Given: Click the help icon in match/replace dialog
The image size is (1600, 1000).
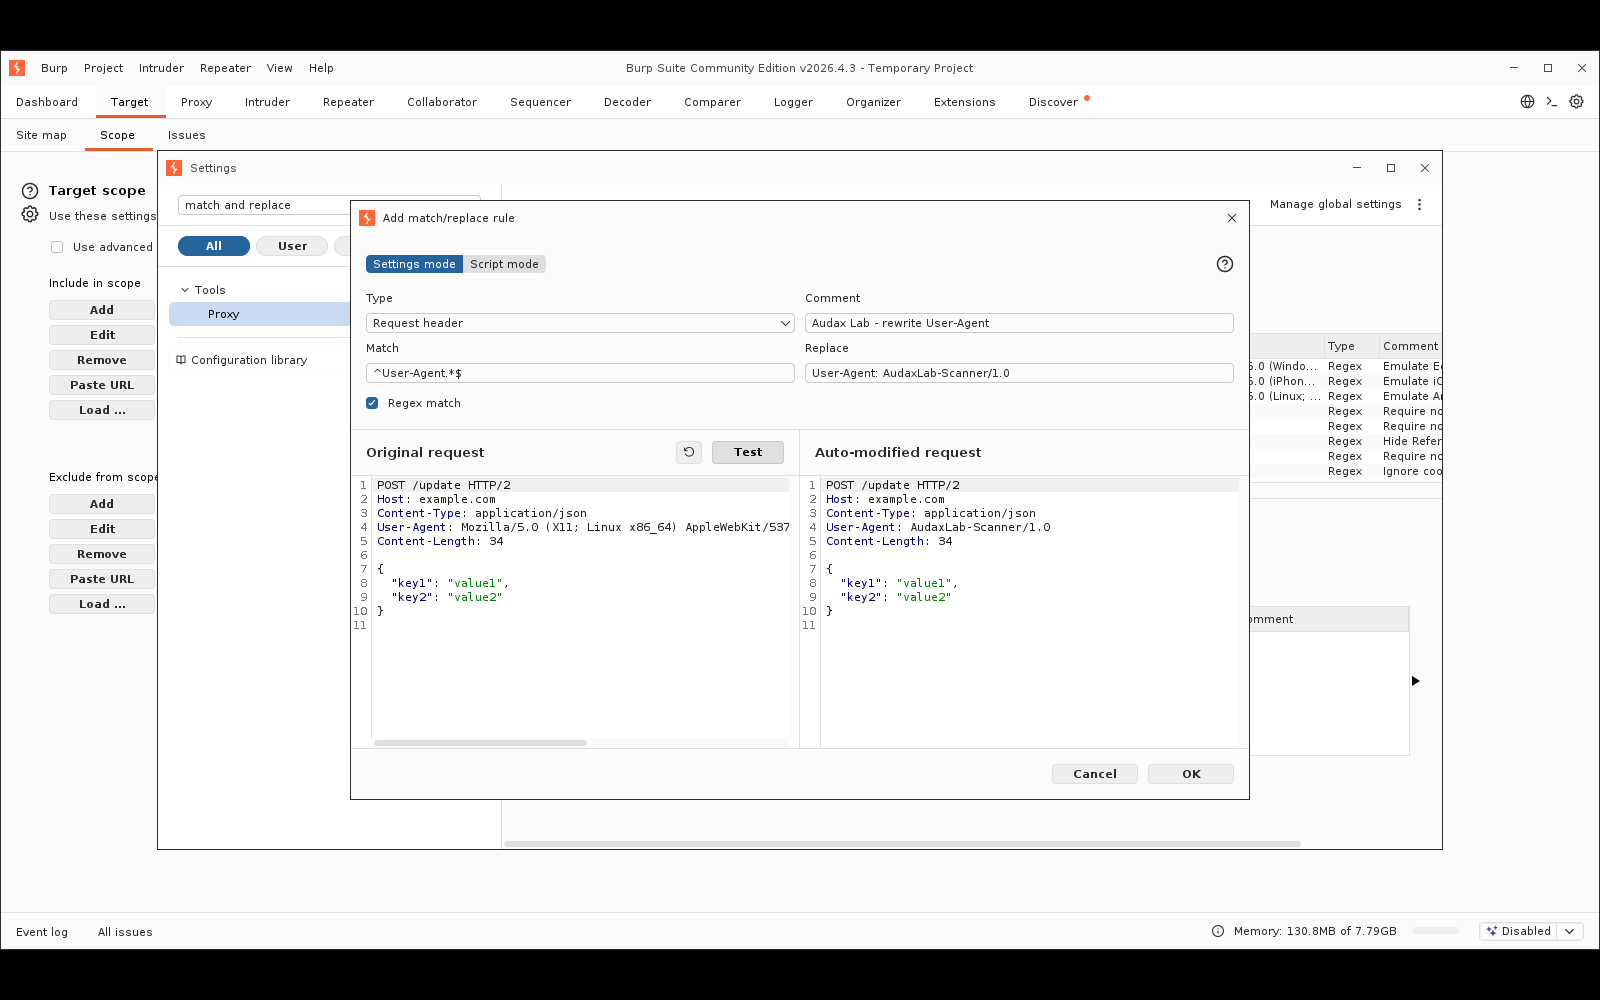Looking at the screenshot, I should (1224, 264).
